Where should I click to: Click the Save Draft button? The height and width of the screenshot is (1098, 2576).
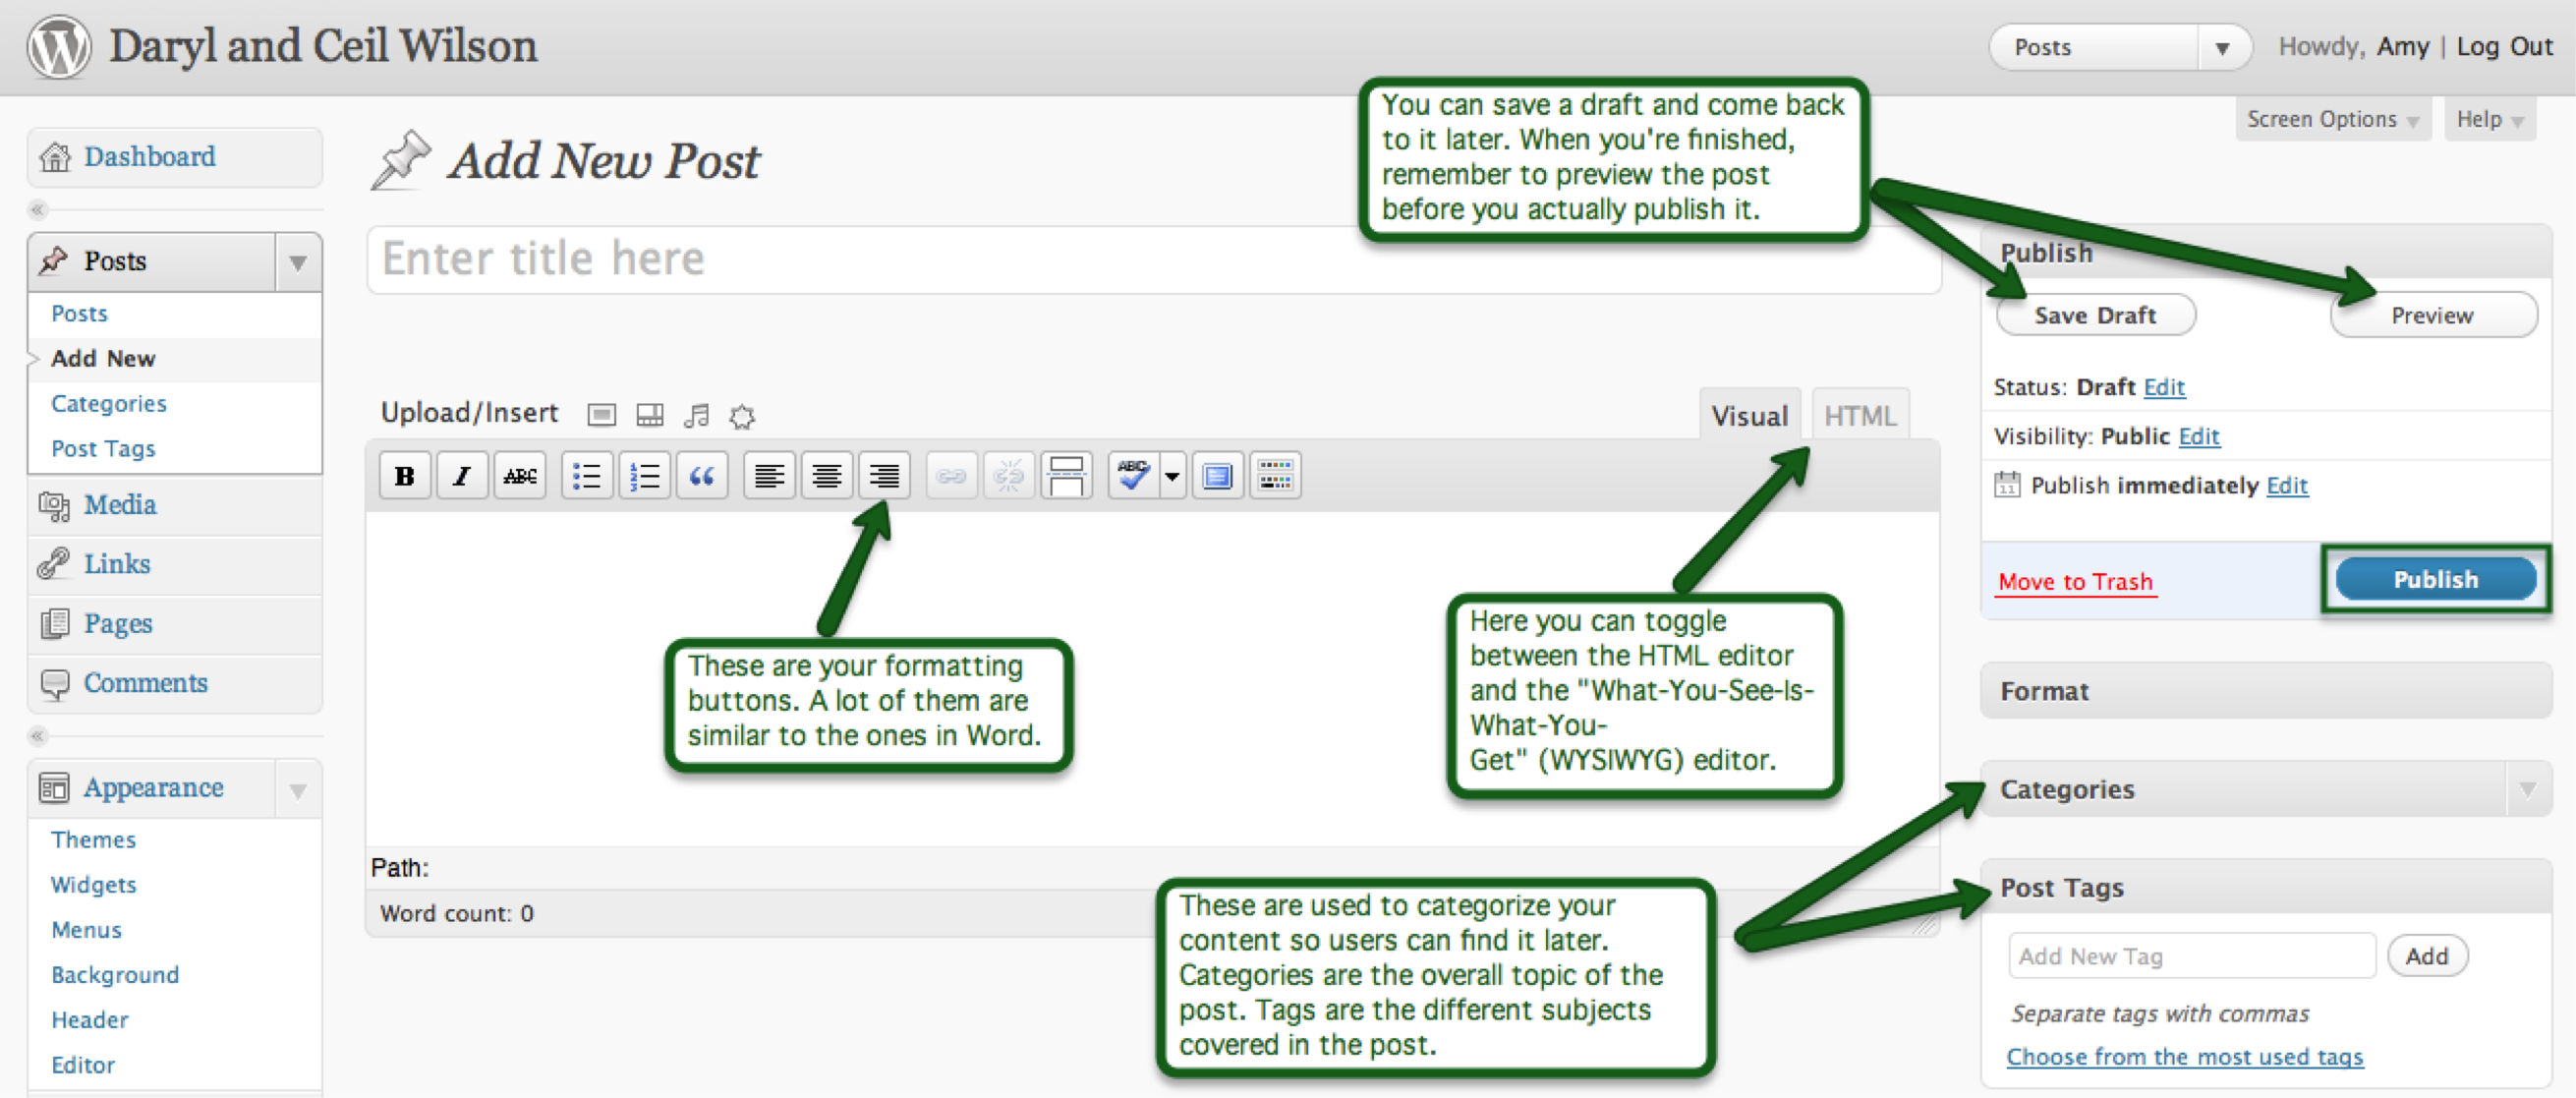[2095, 316]
